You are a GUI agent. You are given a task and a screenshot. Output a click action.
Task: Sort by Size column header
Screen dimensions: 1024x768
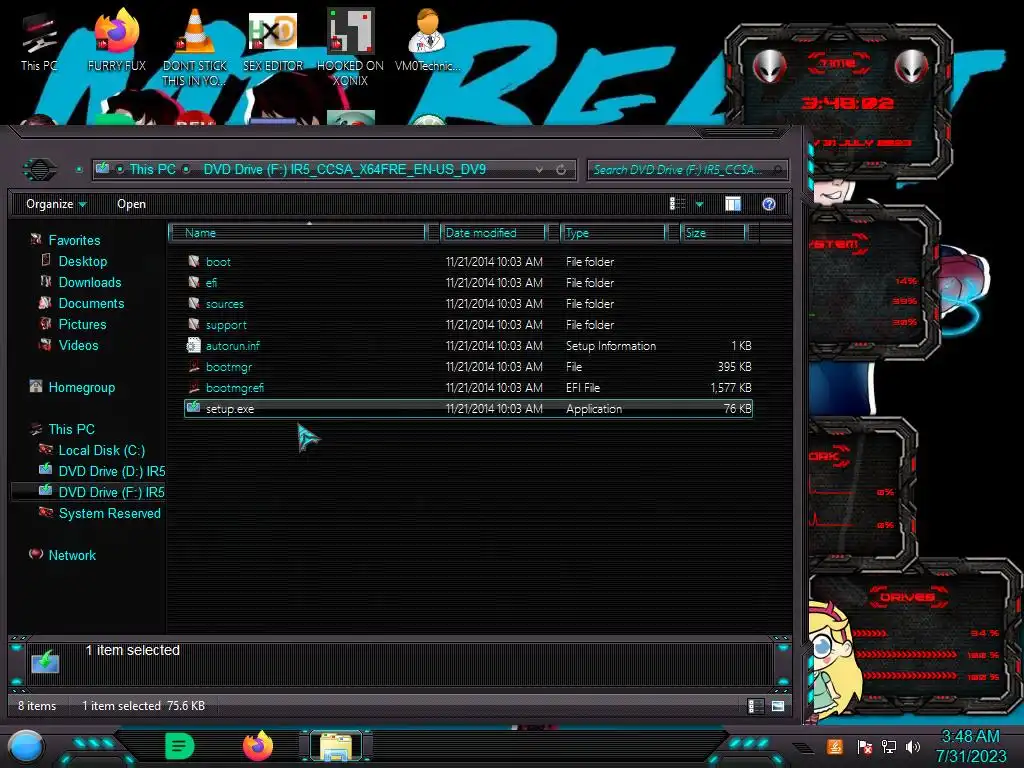pyautogui.click(x=713, y=232)
